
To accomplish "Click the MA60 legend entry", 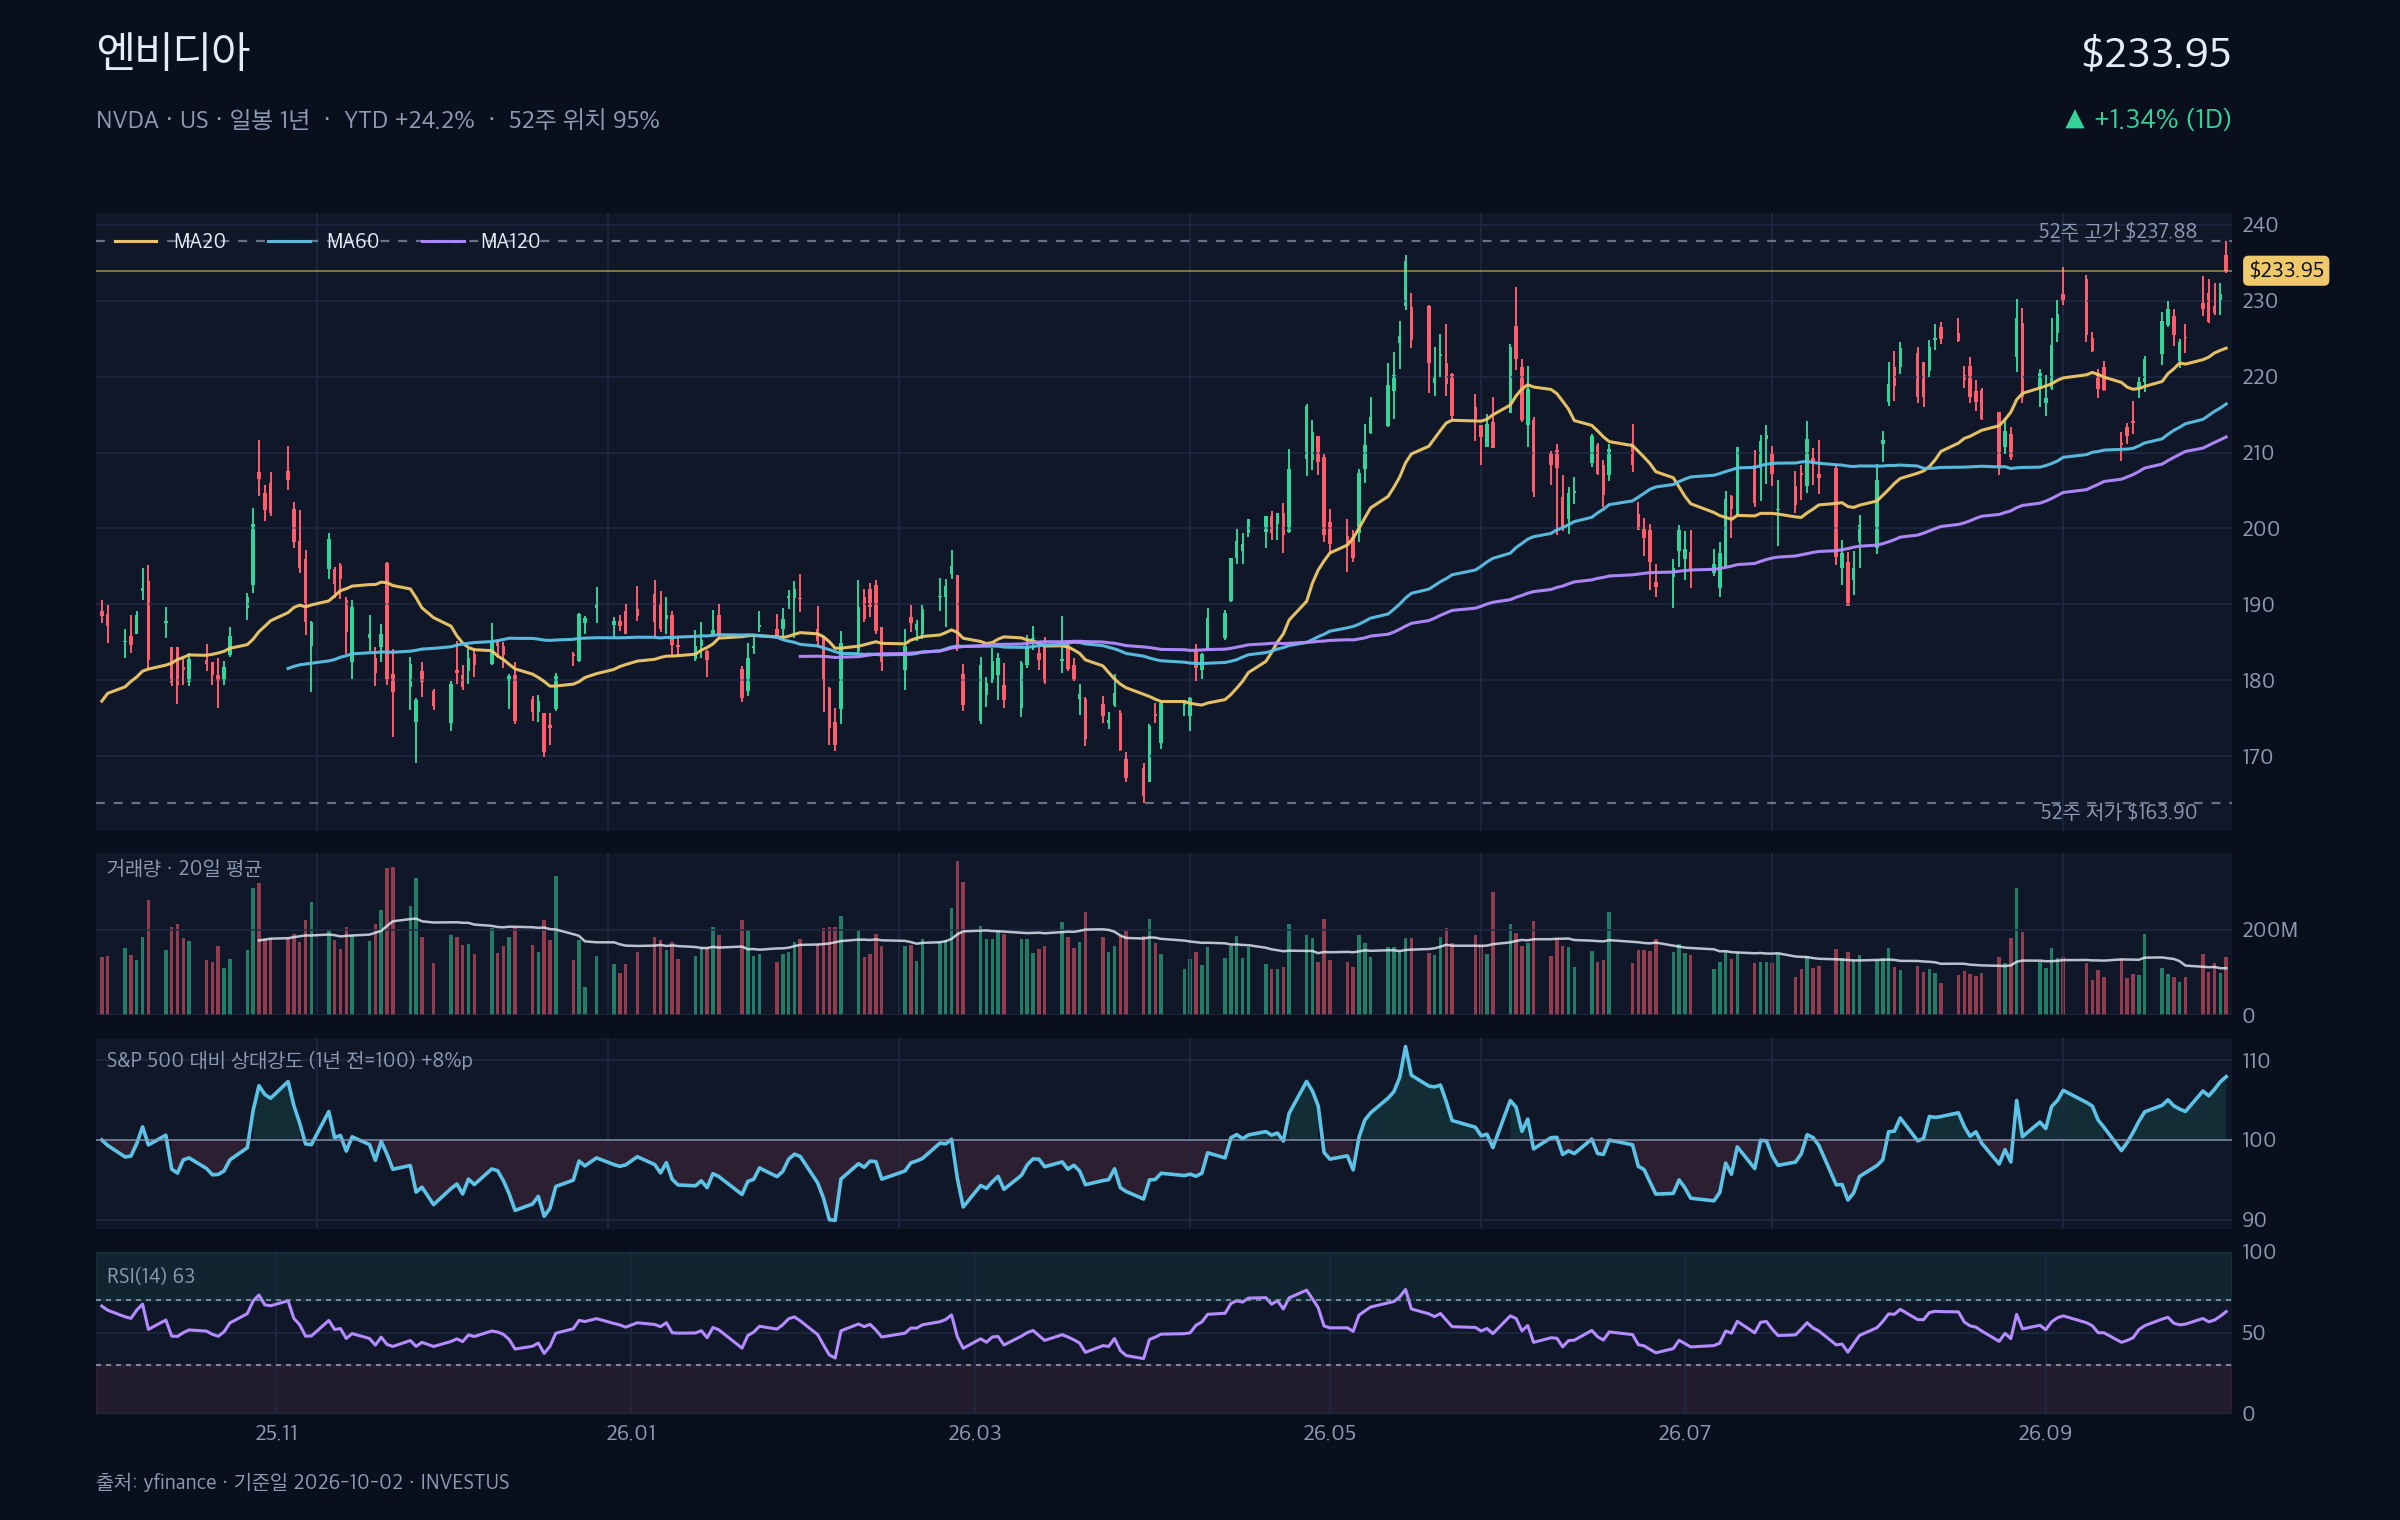I will click(324, 241).
